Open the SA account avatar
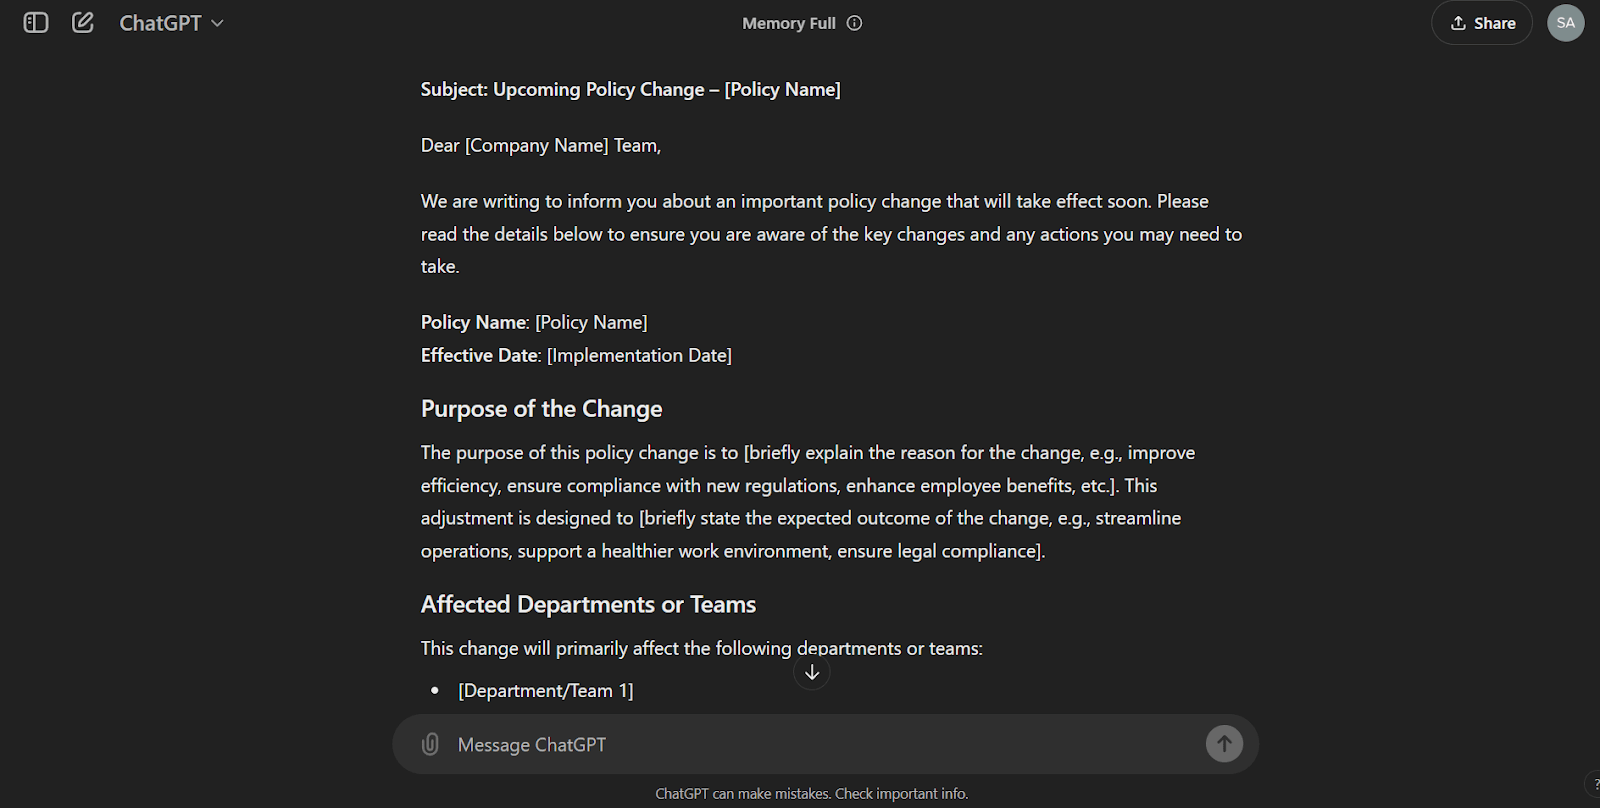Image resolution: width=1600 pixels, height=808 pixels. 1565,22
